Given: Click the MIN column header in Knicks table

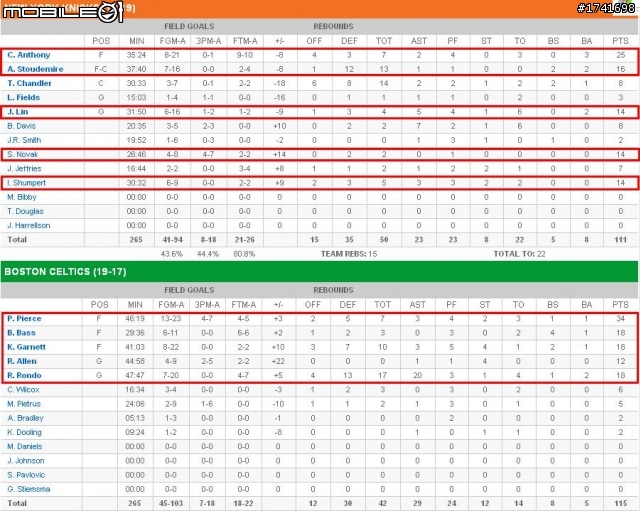Looking at the screenshot, I should click(136, 41).
